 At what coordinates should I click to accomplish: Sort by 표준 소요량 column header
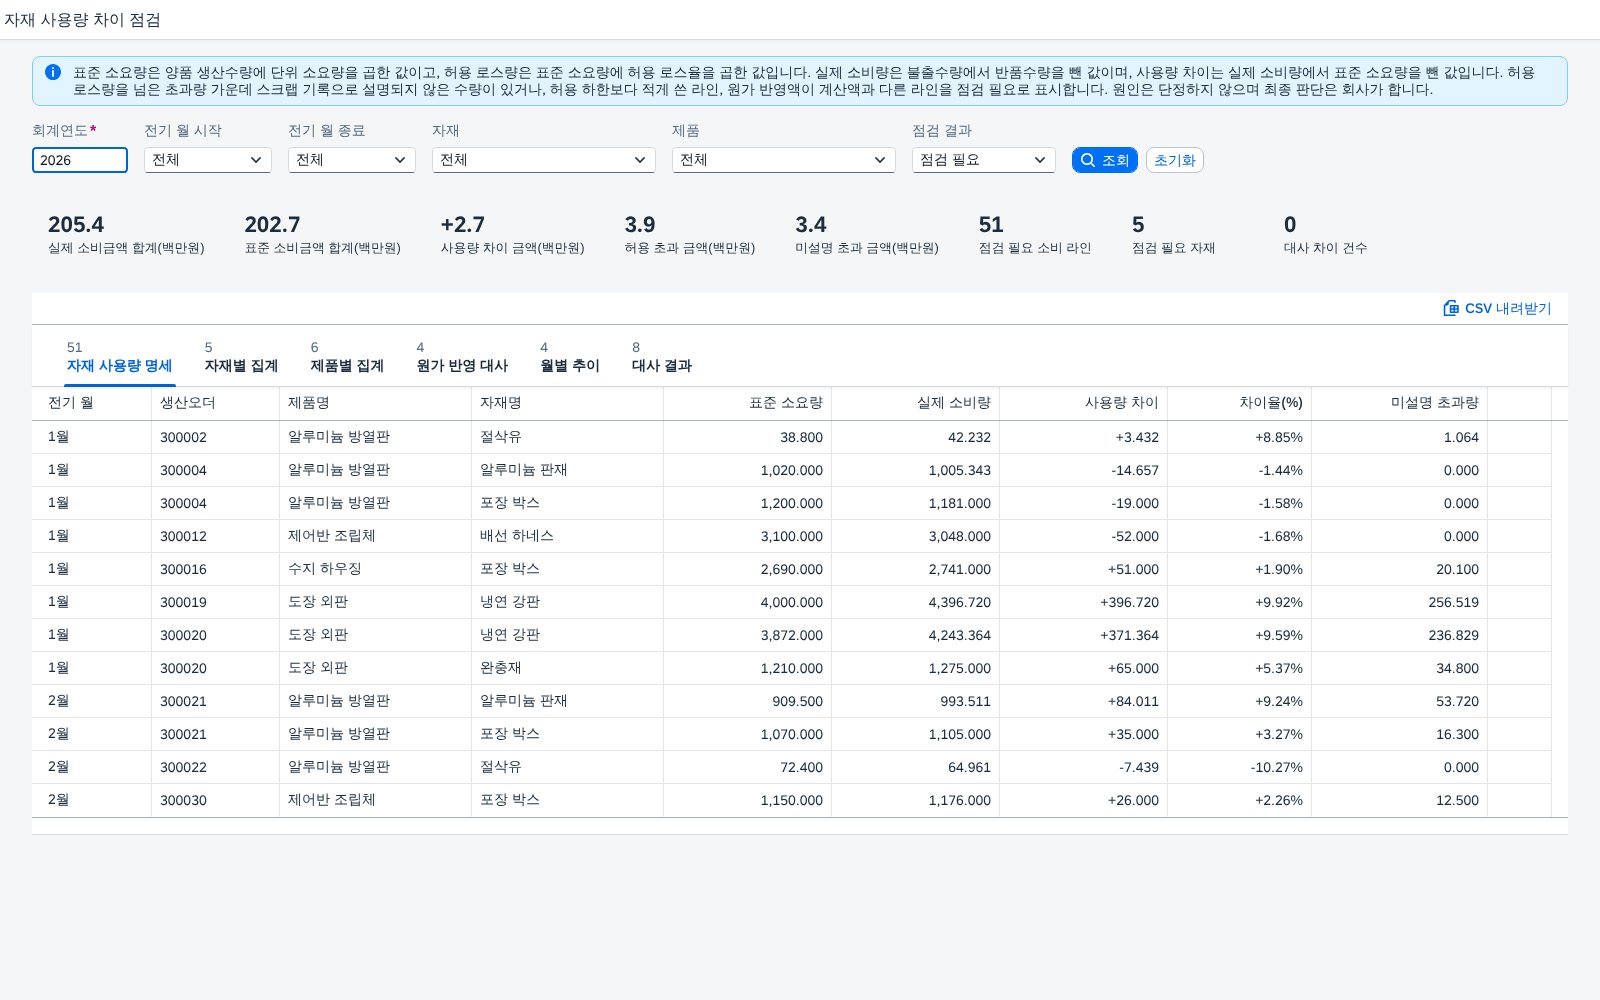point(748,403)
